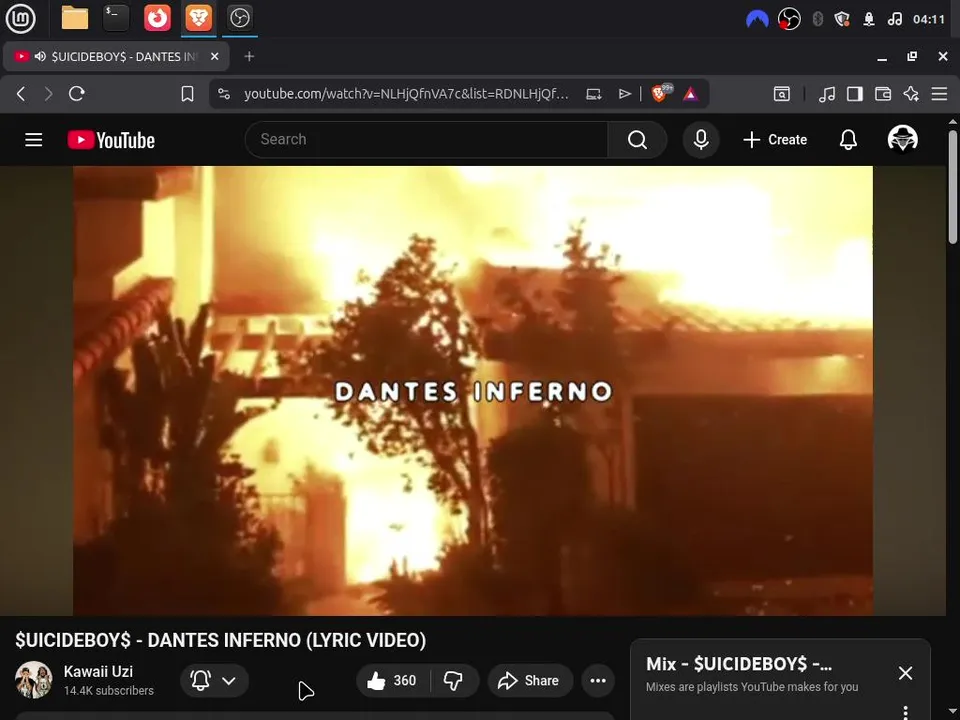Close the Mix - $UICIDEBOY$ playlist panel

click(905, 673)
